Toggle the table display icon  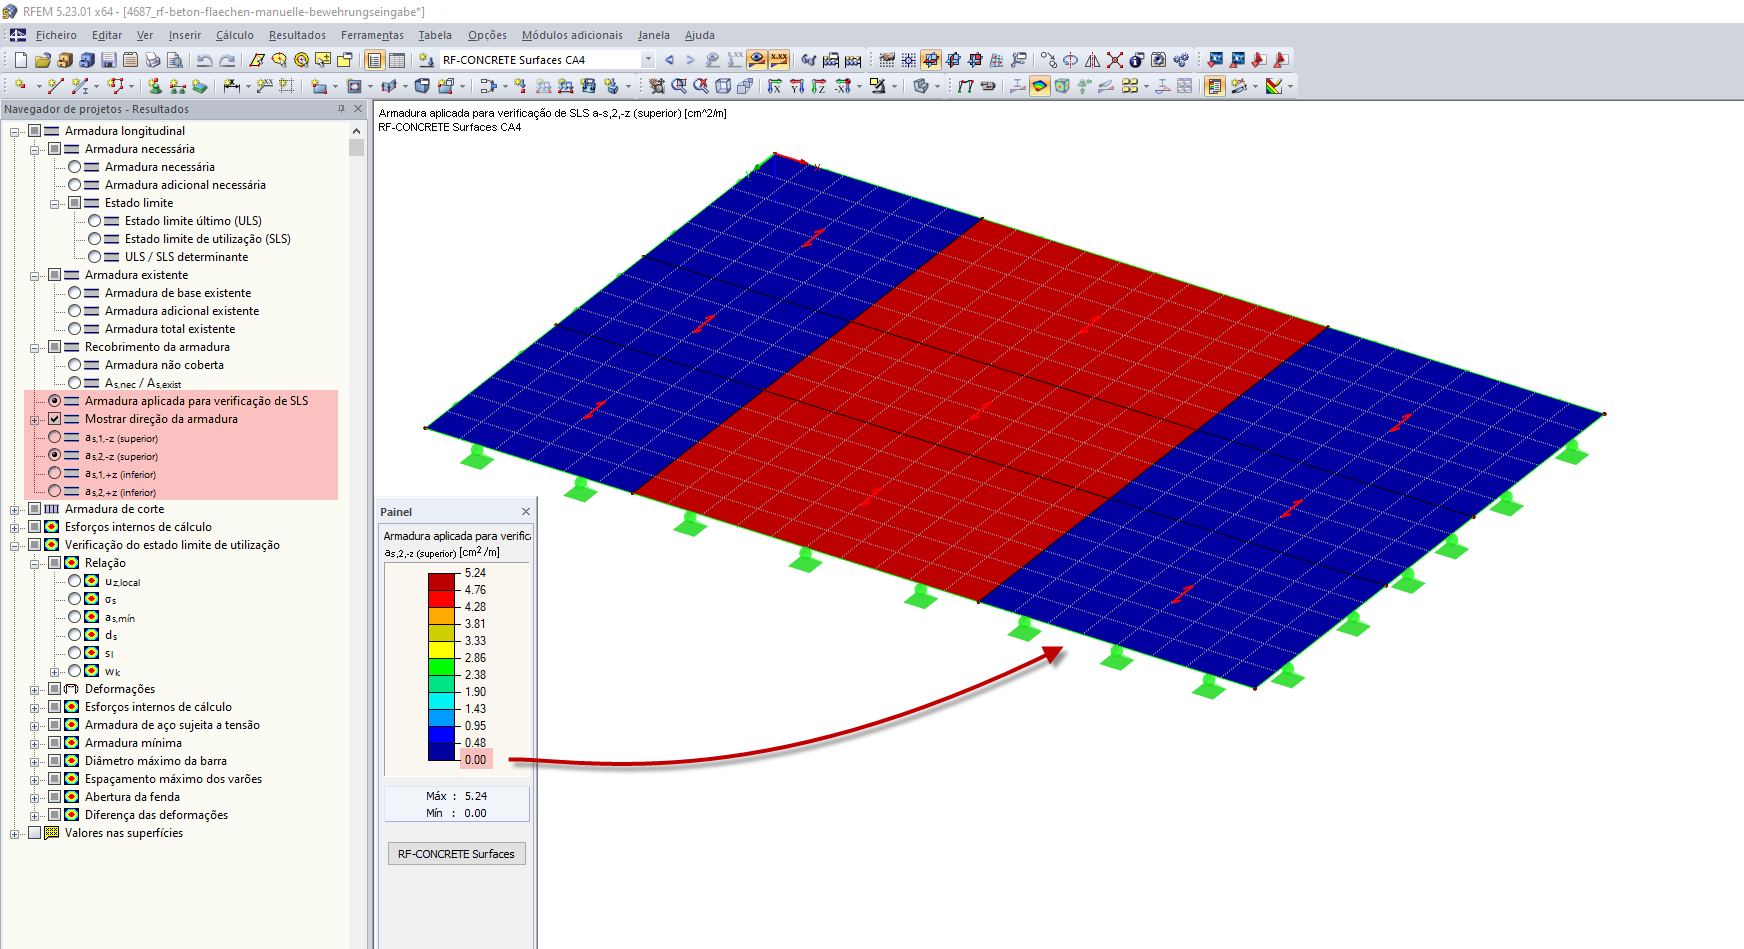[397, 60]
